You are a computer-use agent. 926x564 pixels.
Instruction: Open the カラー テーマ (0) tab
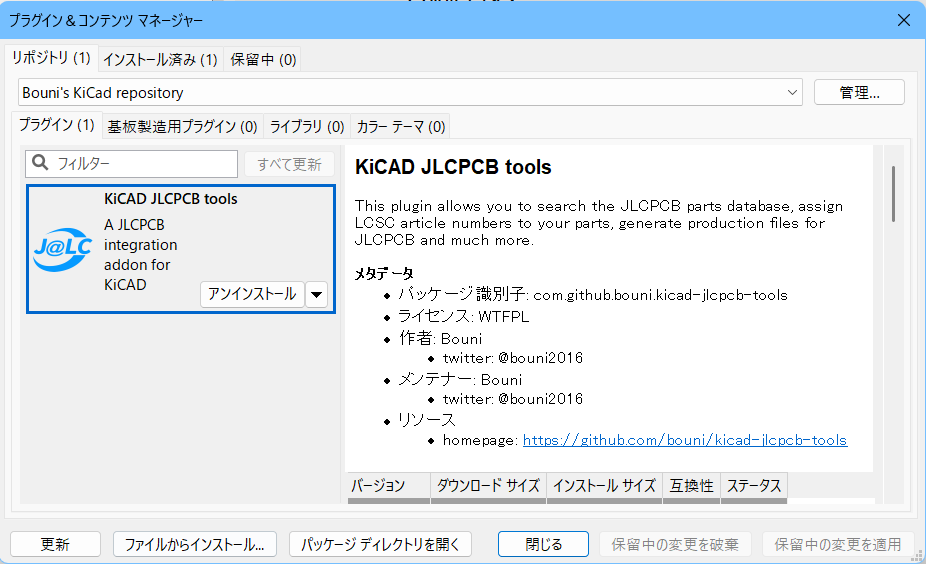click(x=400, y=126)
